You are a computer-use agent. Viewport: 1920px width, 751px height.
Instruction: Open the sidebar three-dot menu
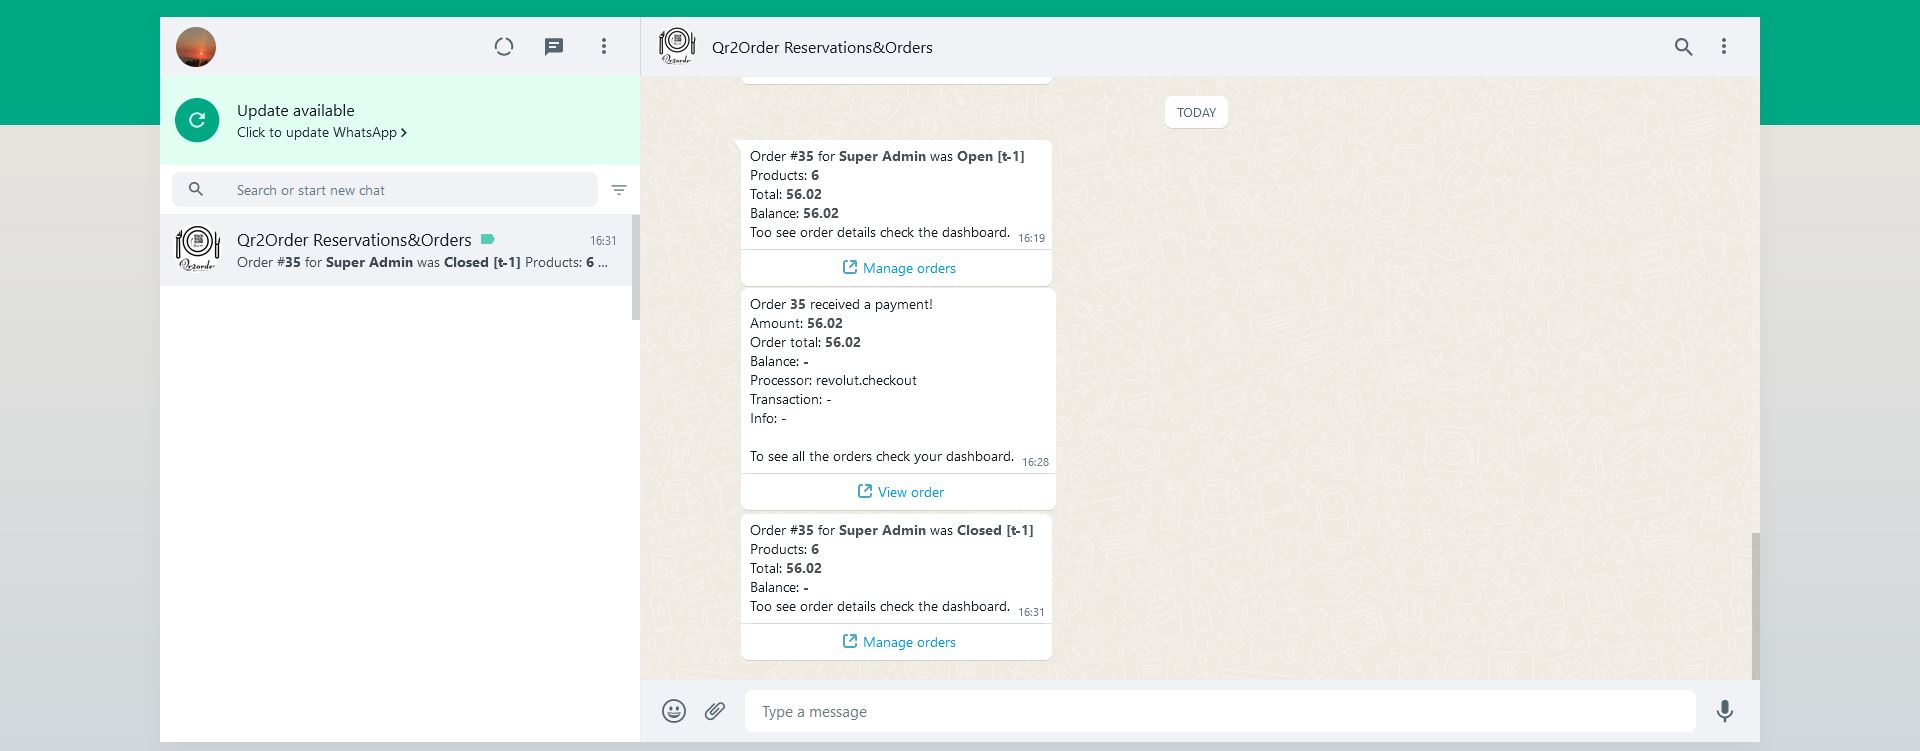pos(604,47)
